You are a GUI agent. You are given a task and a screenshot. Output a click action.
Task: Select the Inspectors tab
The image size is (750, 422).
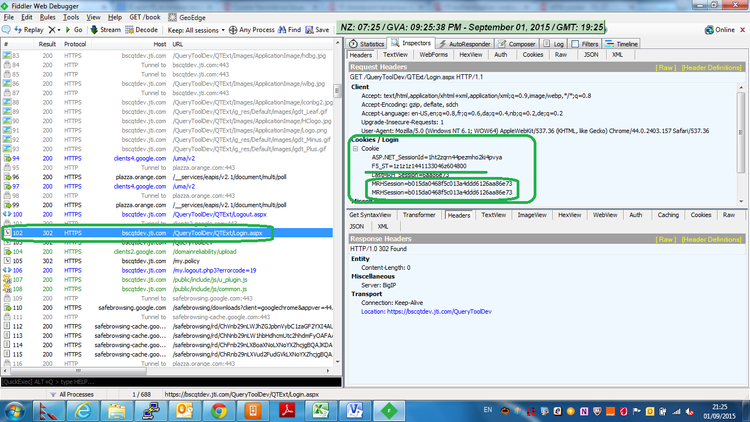pyautogui.click(x=411, y=43)
